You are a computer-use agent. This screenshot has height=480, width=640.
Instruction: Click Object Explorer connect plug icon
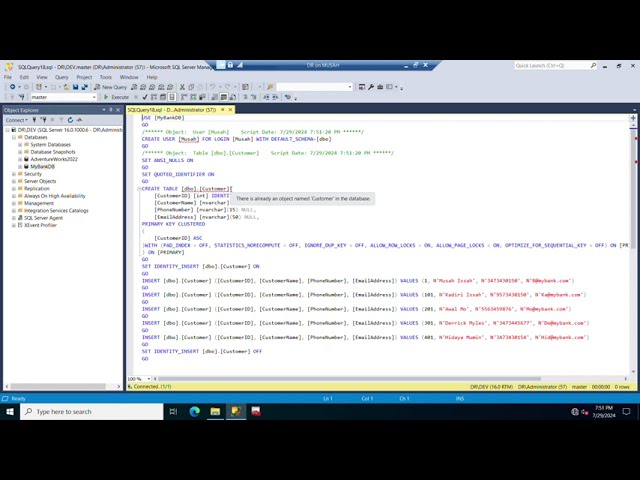click(x=35, y=120)
